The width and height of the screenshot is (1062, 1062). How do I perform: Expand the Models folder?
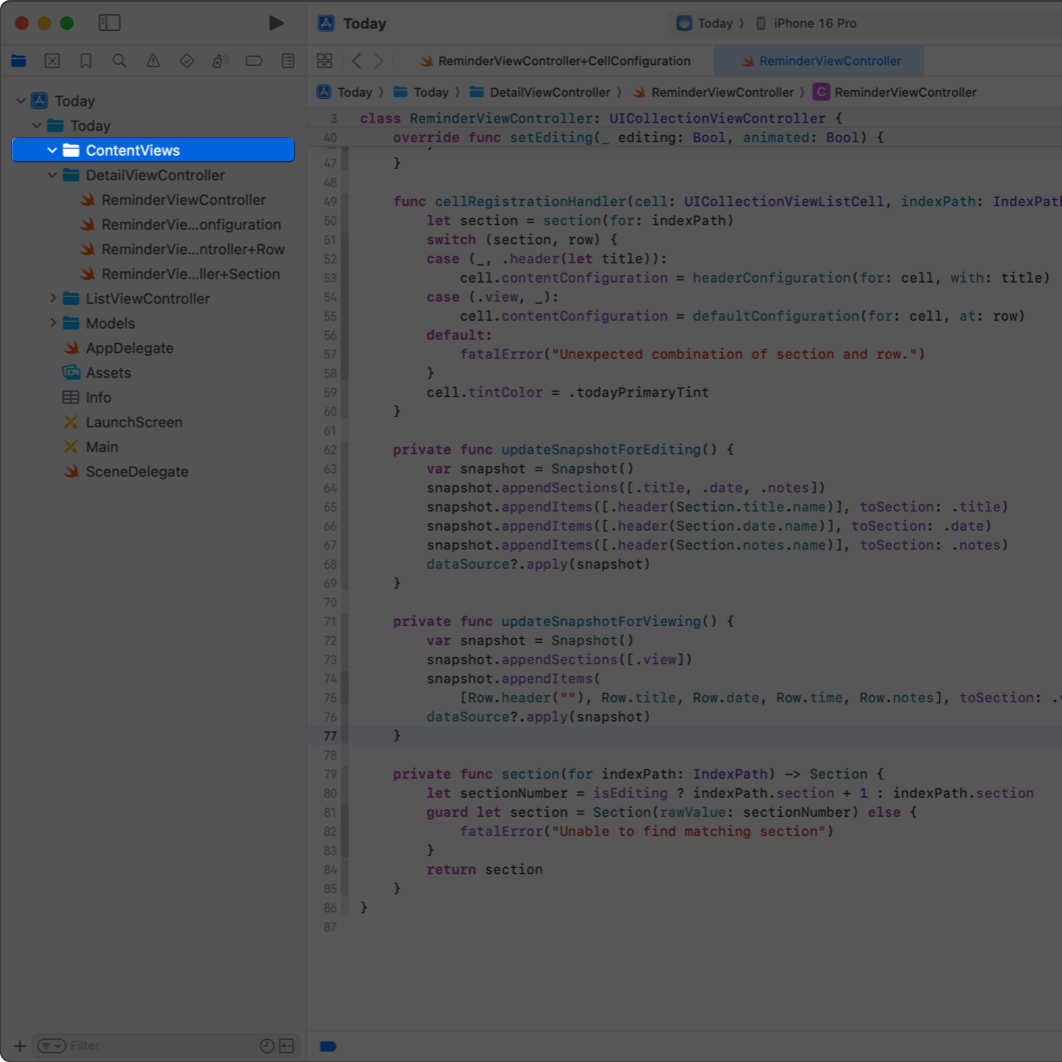[52, 323]
